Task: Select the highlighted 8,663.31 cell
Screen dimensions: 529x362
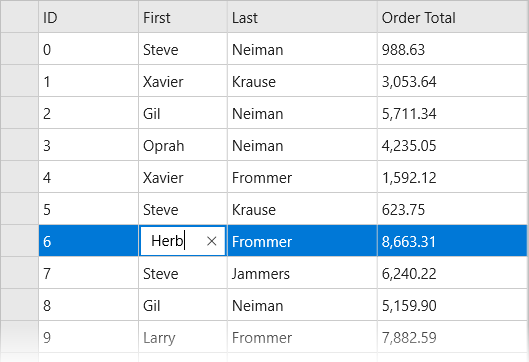Action: point(452,241)
